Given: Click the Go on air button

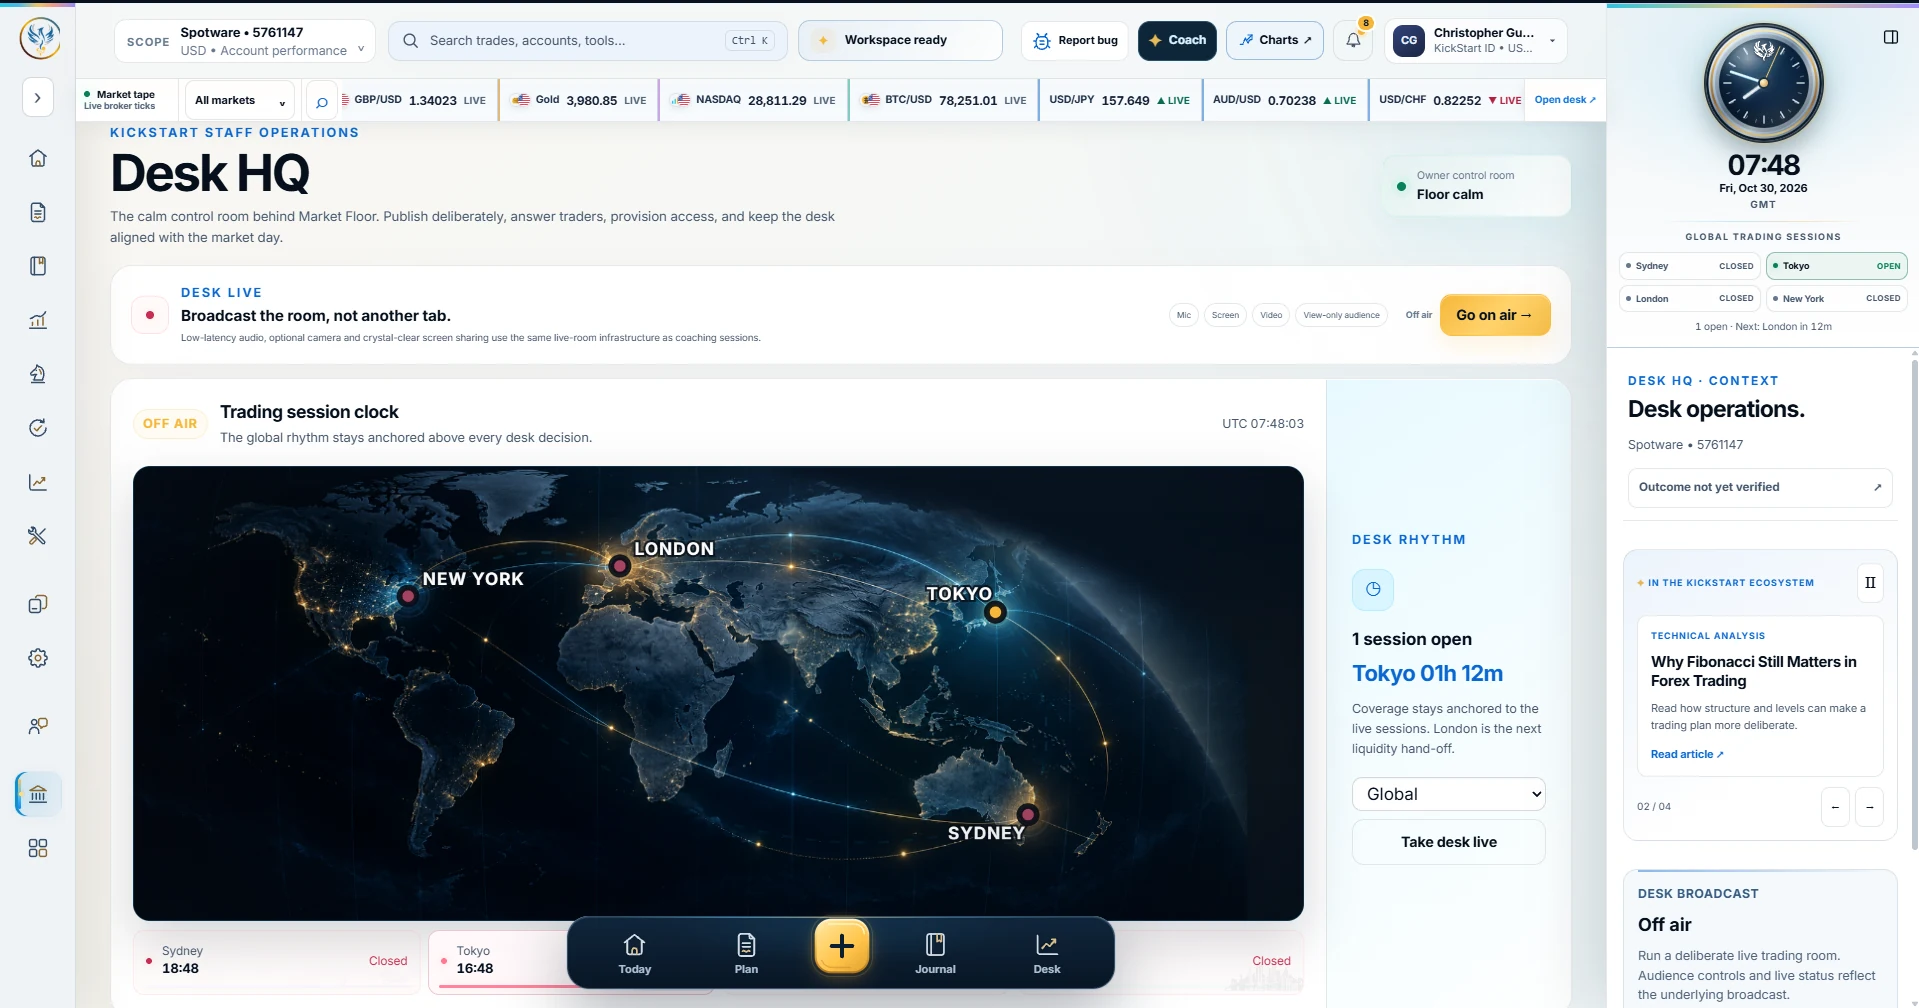Looking at the screenshot, I should tap(1494, 315).
